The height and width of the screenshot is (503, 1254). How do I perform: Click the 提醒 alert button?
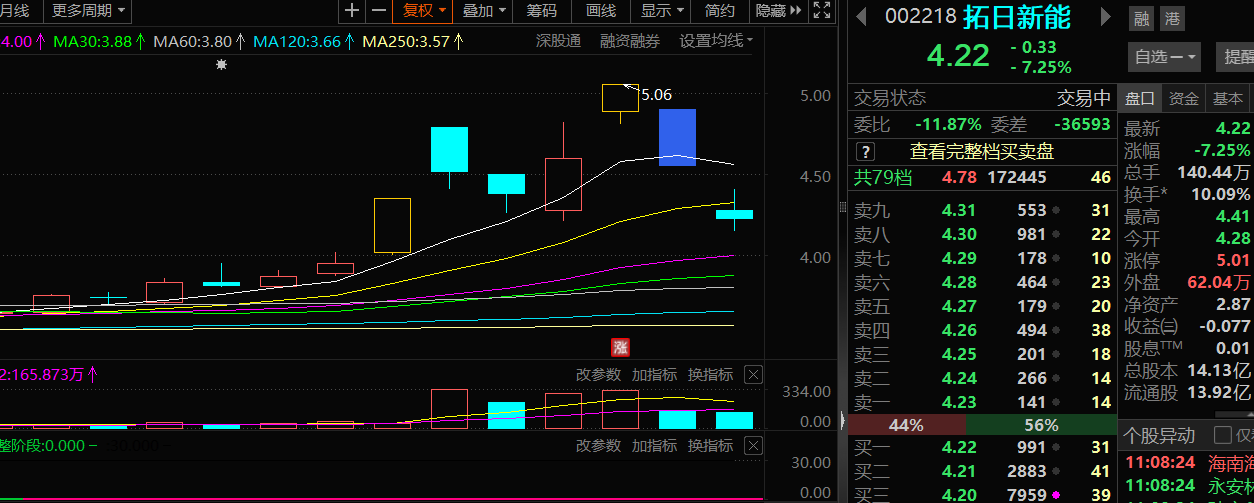[1235, 57]
